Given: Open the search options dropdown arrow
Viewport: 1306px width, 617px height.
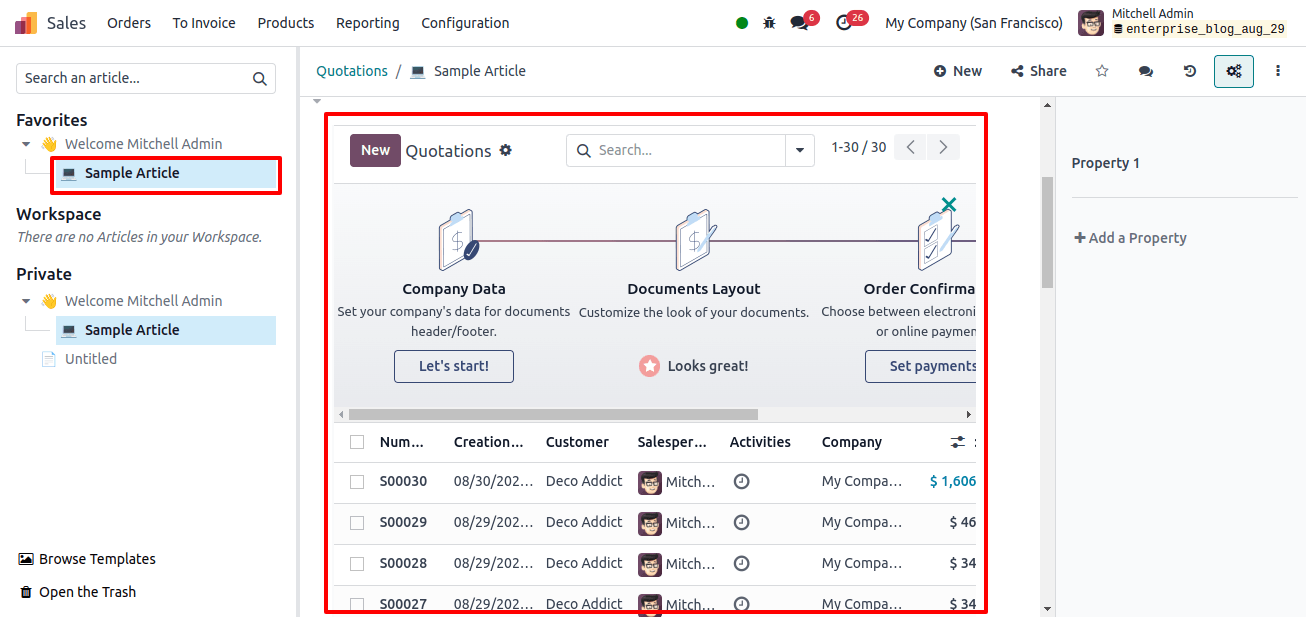Looking at the screenshot, I should [799, 151].
